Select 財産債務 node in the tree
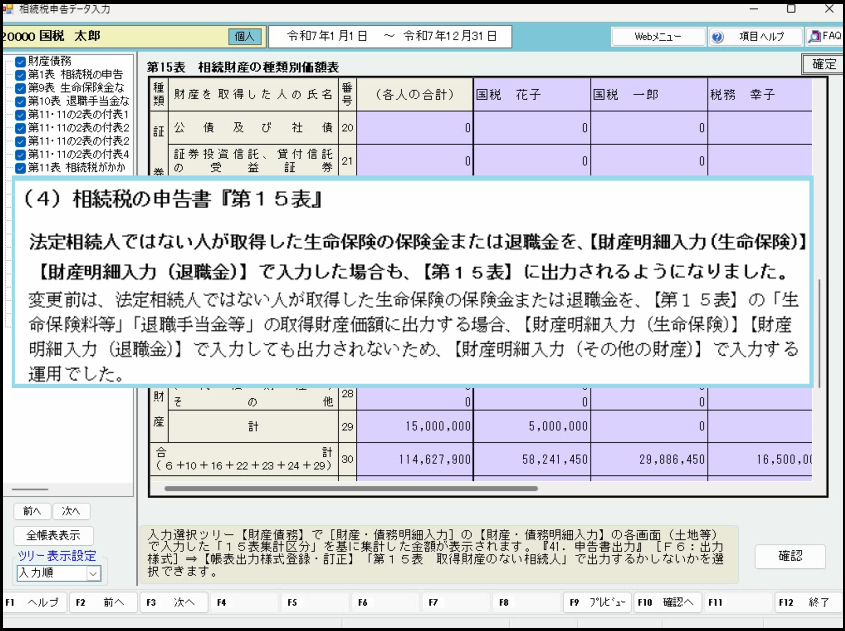Image resolution: width=845 pixels, height=631 pixels. [50, 61]
